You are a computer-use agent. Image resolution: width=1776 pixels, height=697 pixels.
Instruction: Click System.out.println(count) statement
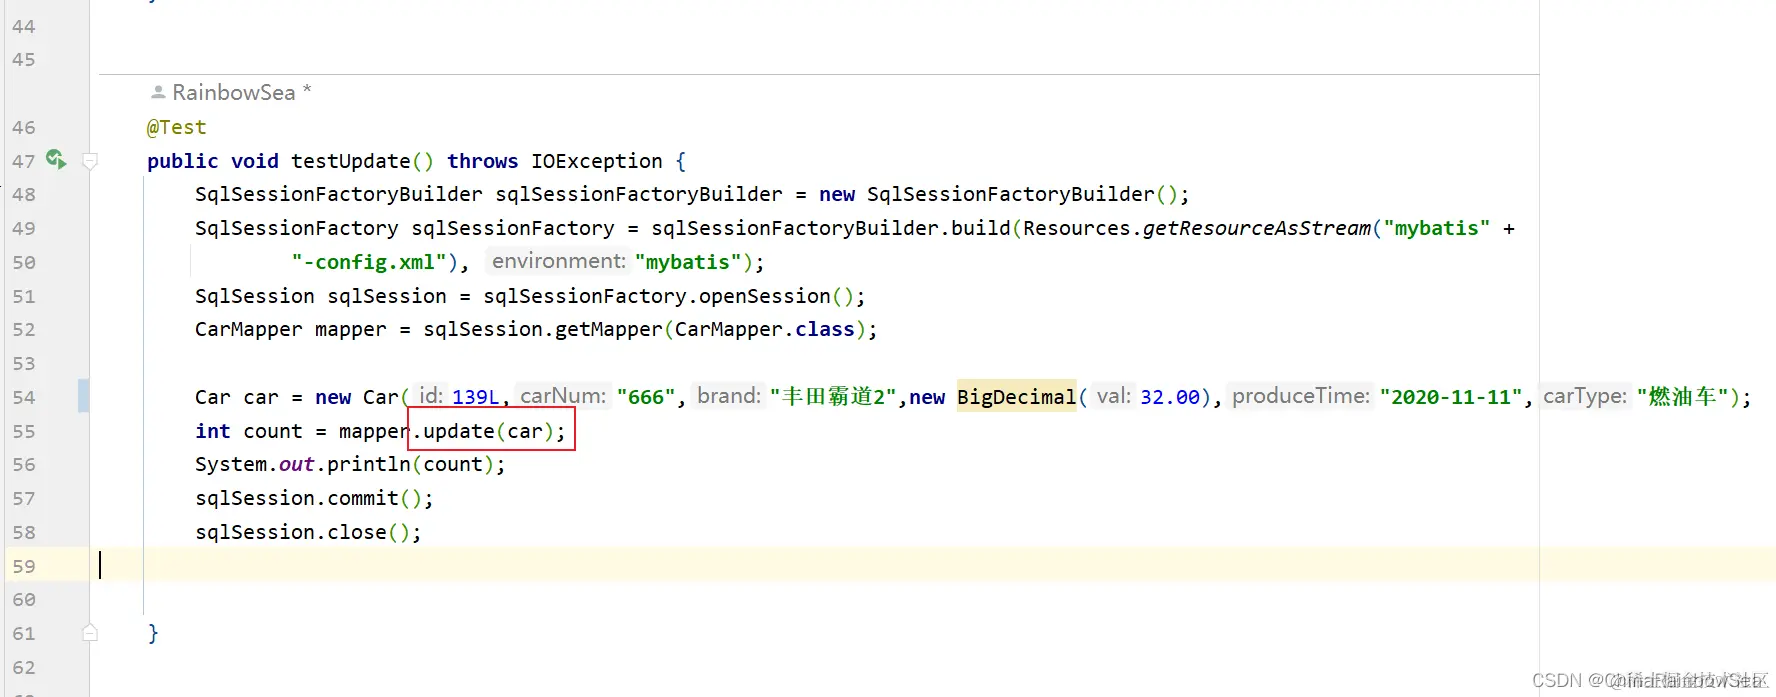tap(350, 464)
